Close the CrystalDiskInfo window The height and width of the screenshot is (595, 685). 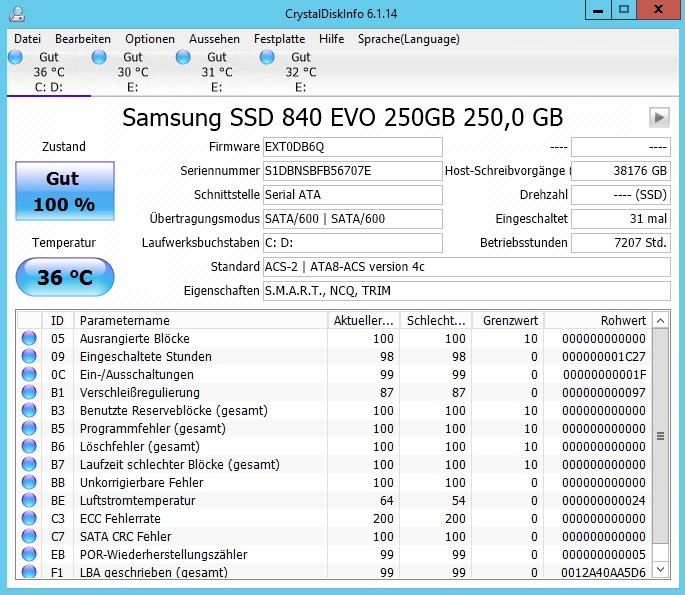pyautogui.click(x=658, y=10)
